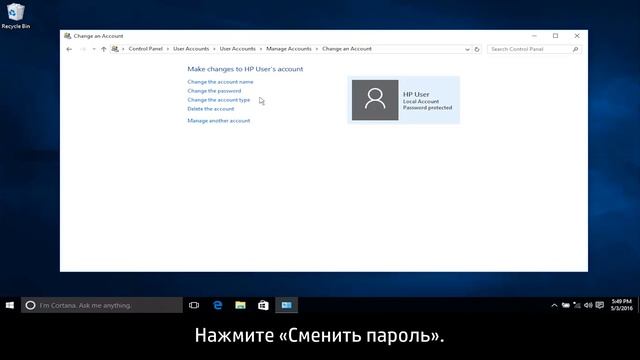This screenshot has width=640, height=360.
Task: Click Change the password link
Action: [214, 91]
